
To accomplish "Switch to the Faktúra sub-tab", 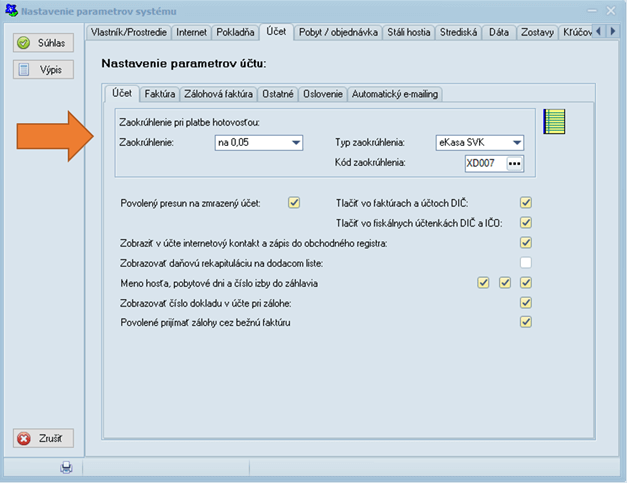I will click(160, 94).
